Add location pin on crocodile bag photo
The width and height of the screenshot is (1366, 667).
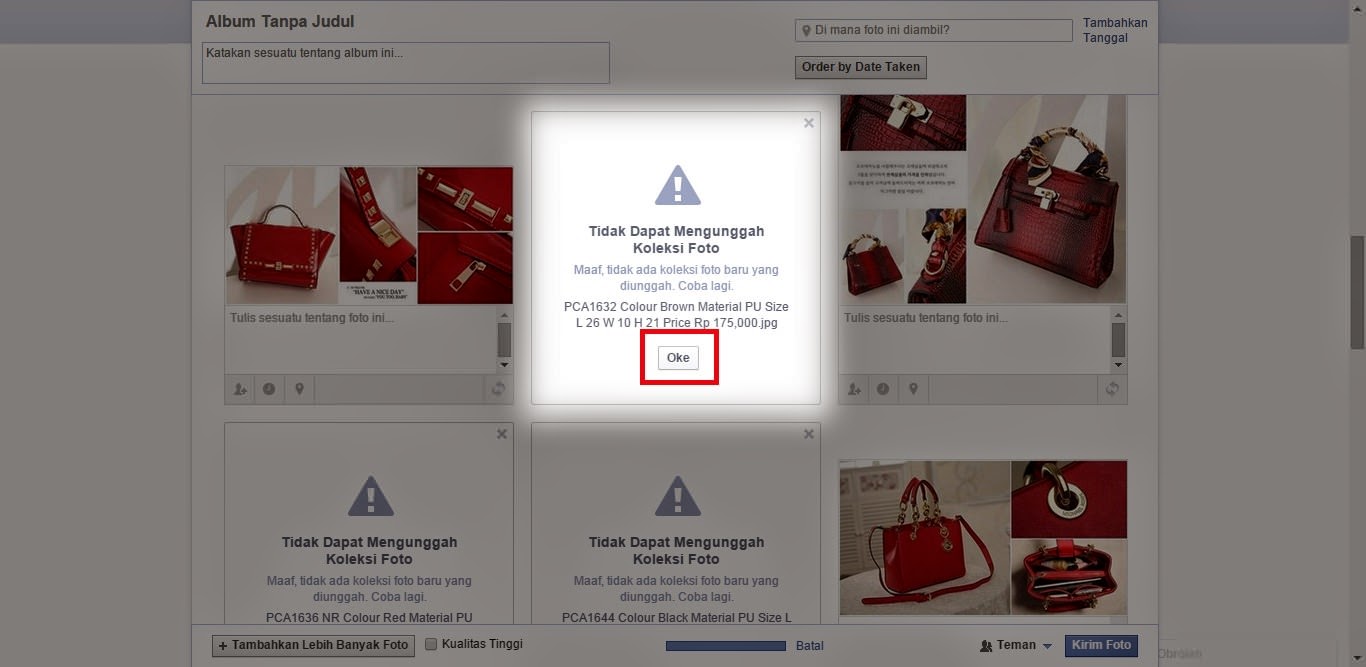(x=913, y=390)
